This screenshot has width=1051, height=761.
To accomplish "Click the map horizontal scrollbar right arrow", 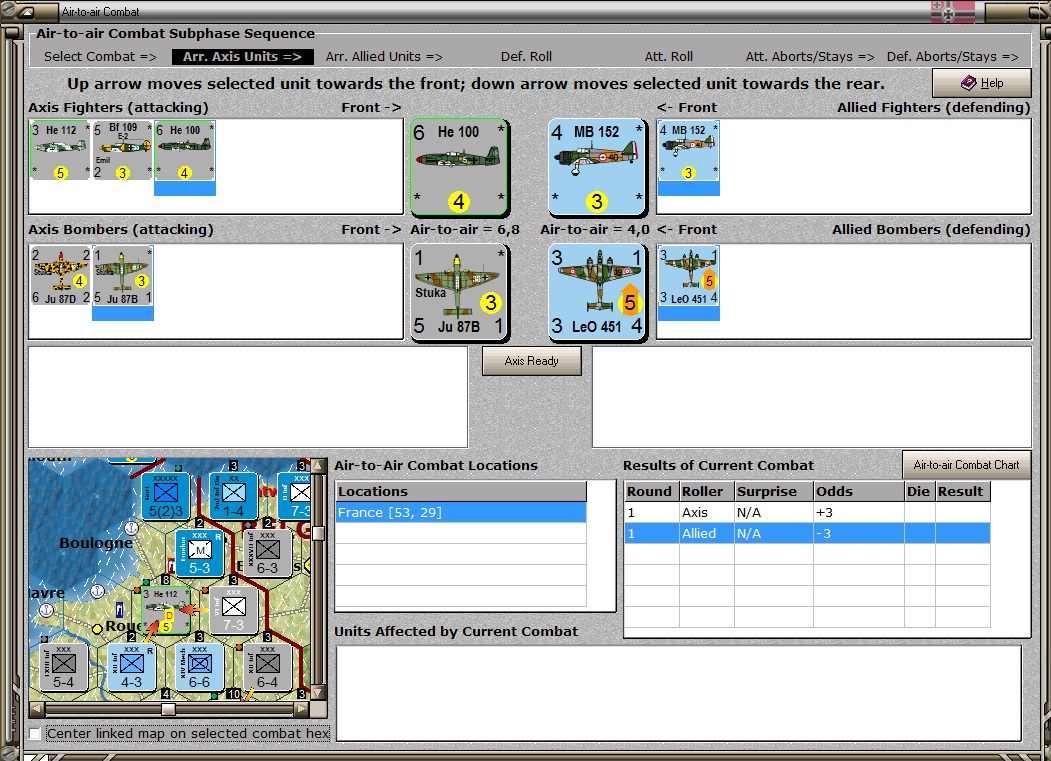I will pos(302,709).
